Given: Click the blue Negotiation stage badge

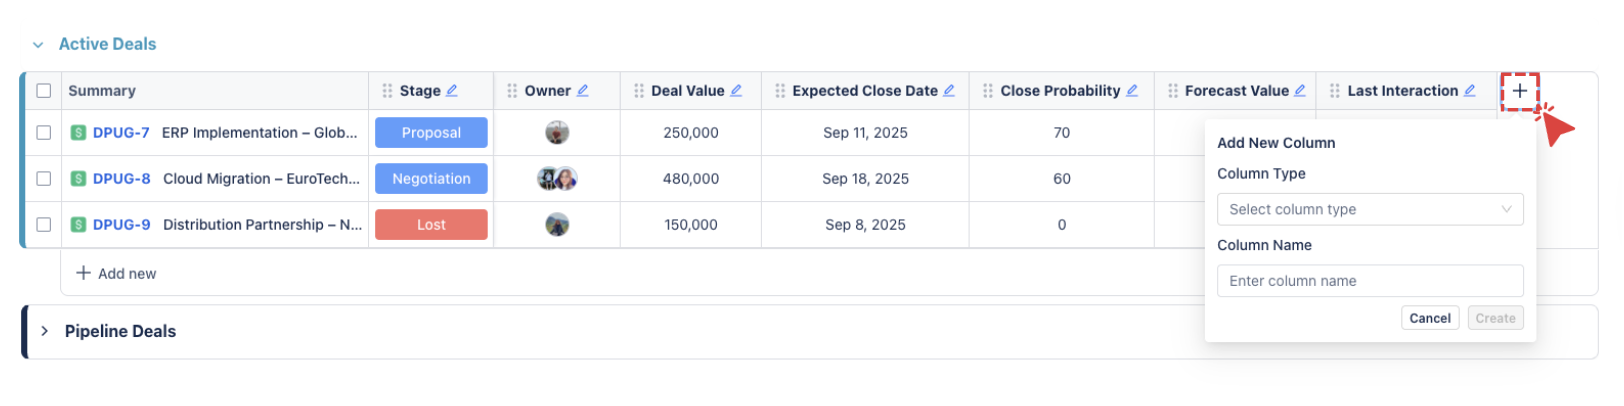Looking at the screenshot, I should pyautogui.click(x=431, y=179).
